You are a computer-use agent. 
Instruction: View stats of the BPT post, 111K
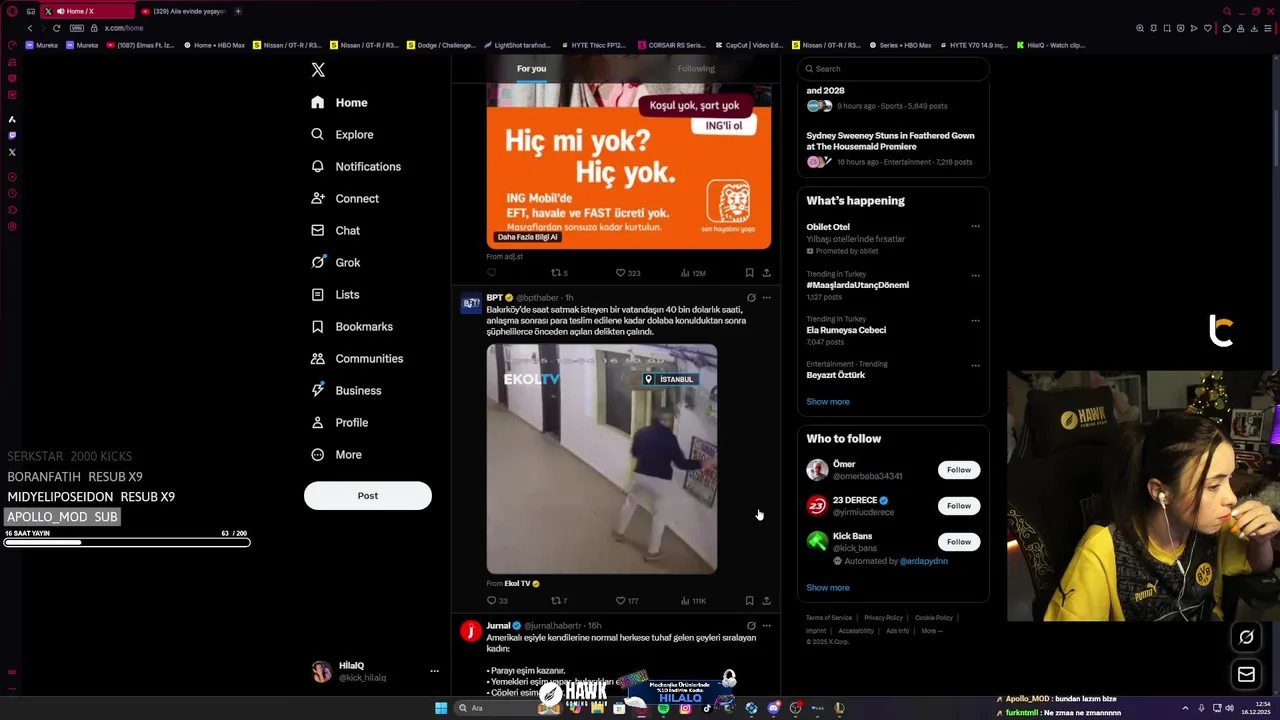tap(692, 601)
